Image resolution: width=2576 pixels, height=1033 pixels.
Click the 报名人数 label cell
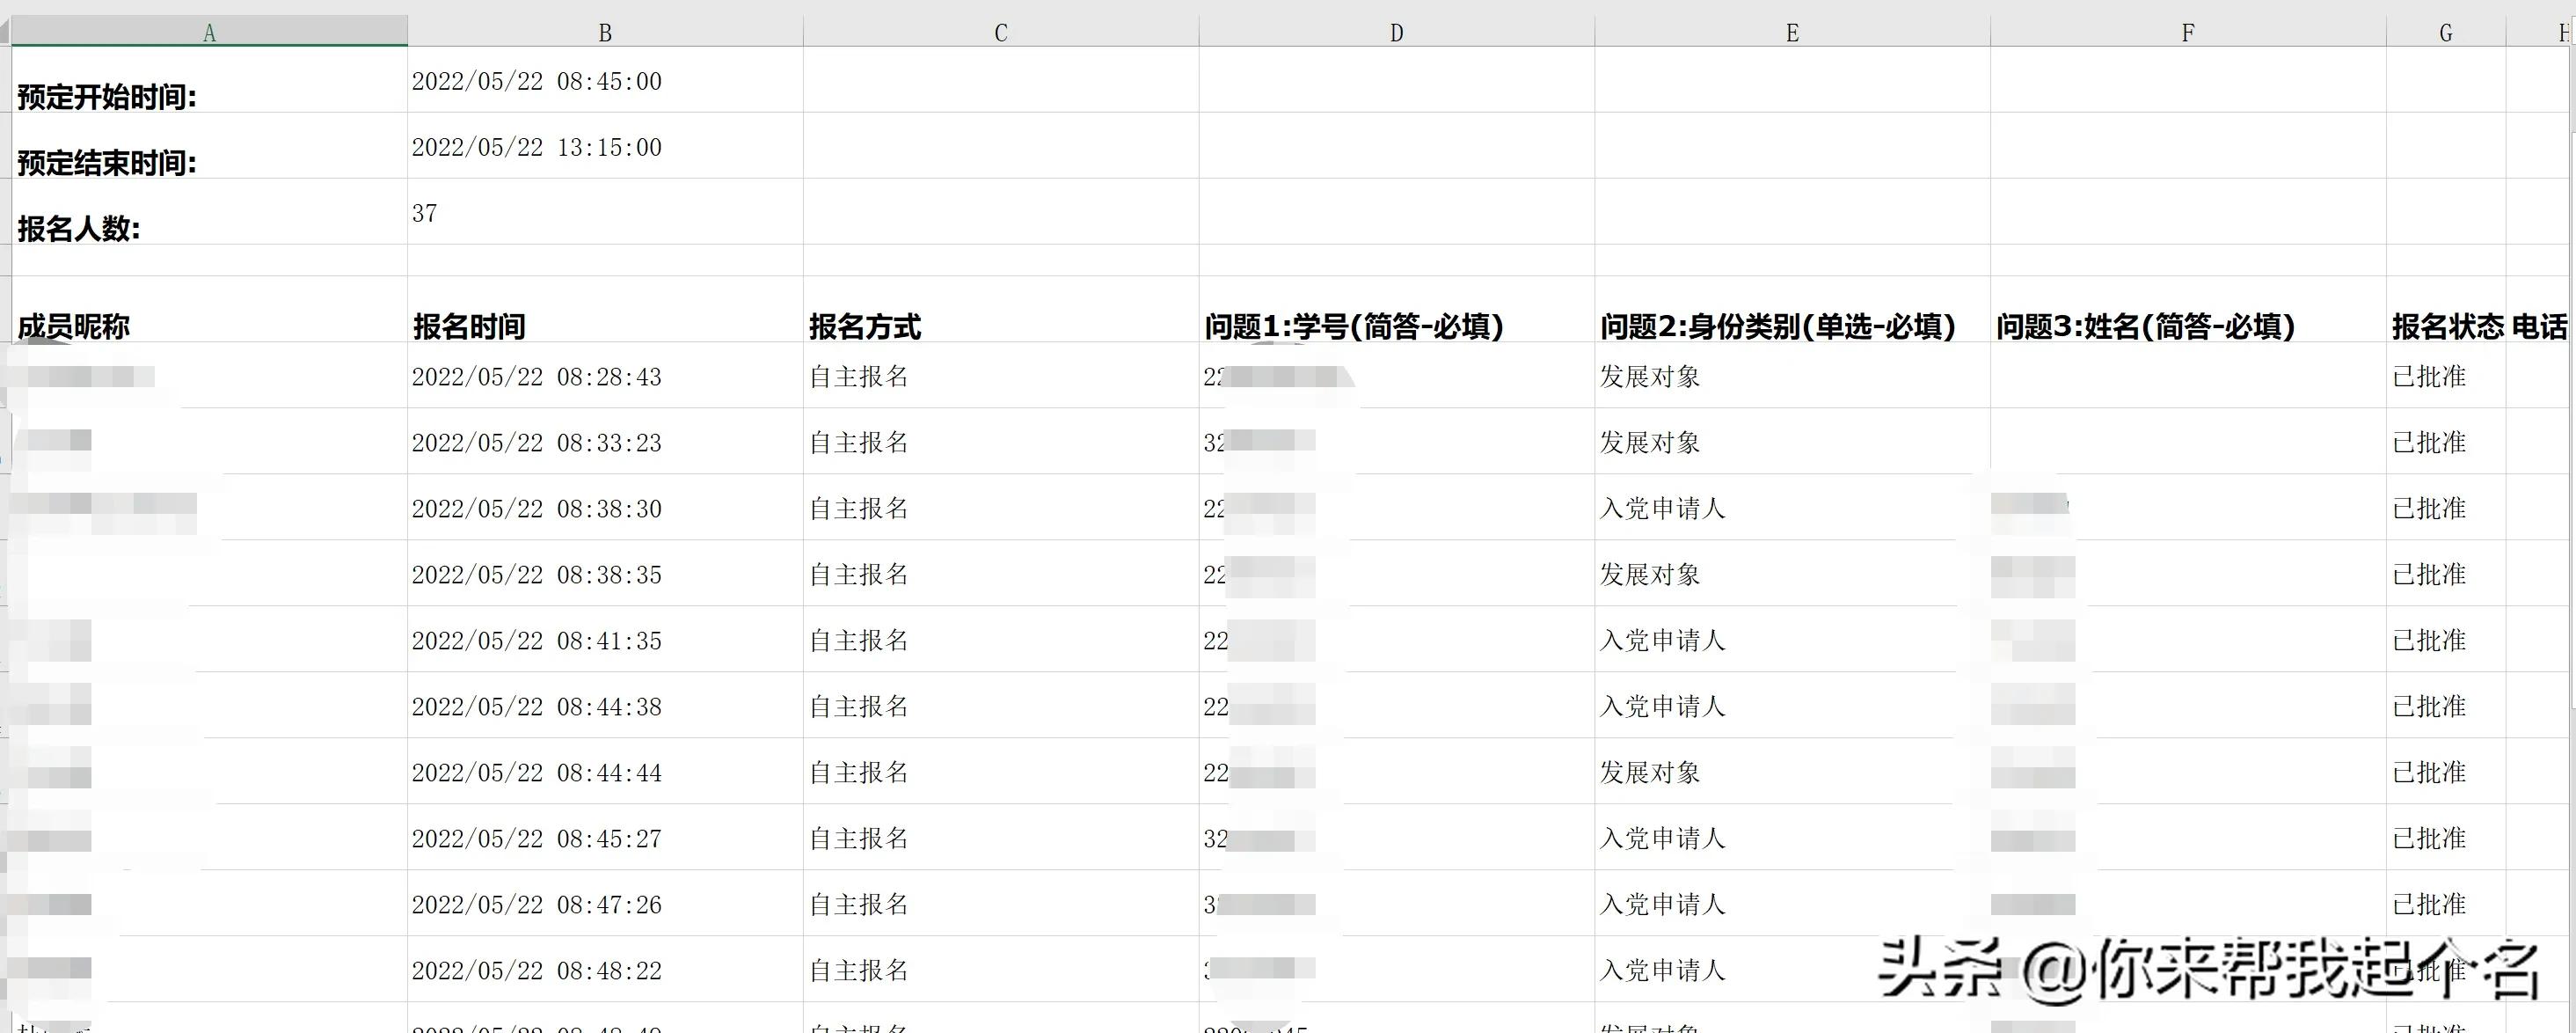79,228
